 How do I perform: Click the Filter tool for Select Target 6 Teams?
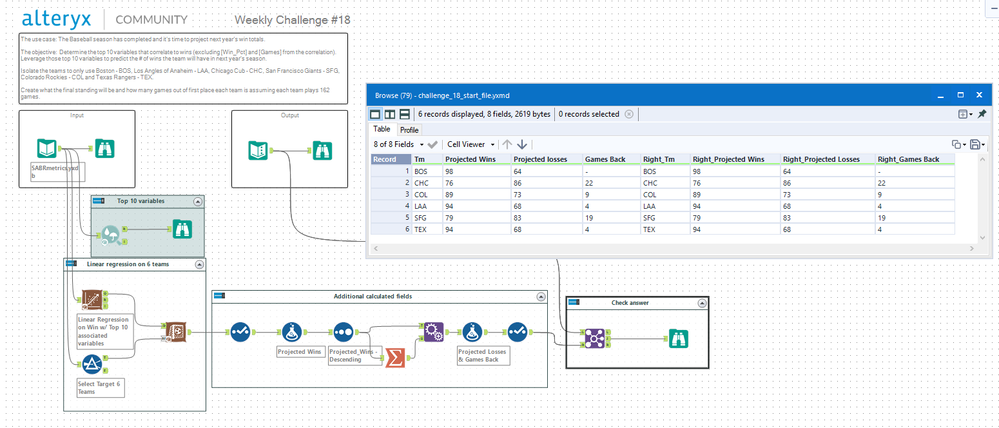(x=91, y=366)
